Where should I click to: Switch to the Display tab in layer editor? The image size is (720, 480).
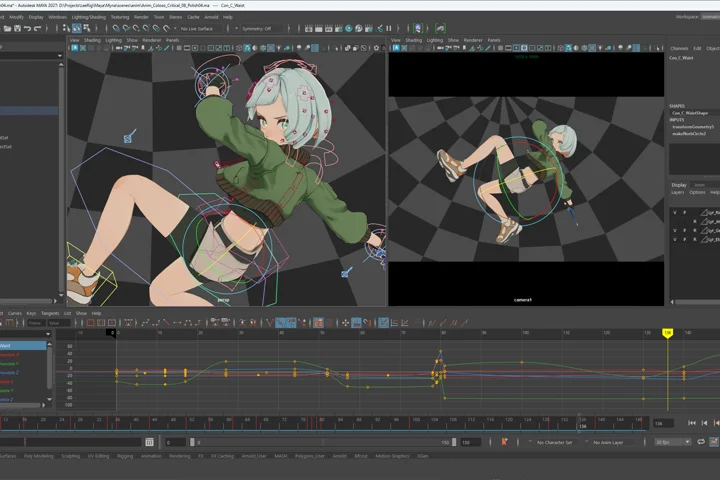tap(679, 185)
